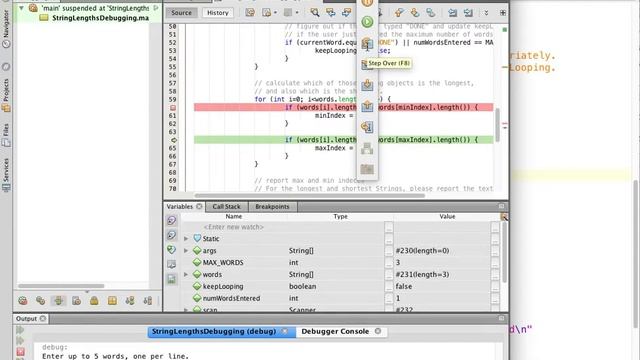Screen dimensions: 640x360
Task: Click the resume arrow beside 'main' suspended thread
Action: 156,8
